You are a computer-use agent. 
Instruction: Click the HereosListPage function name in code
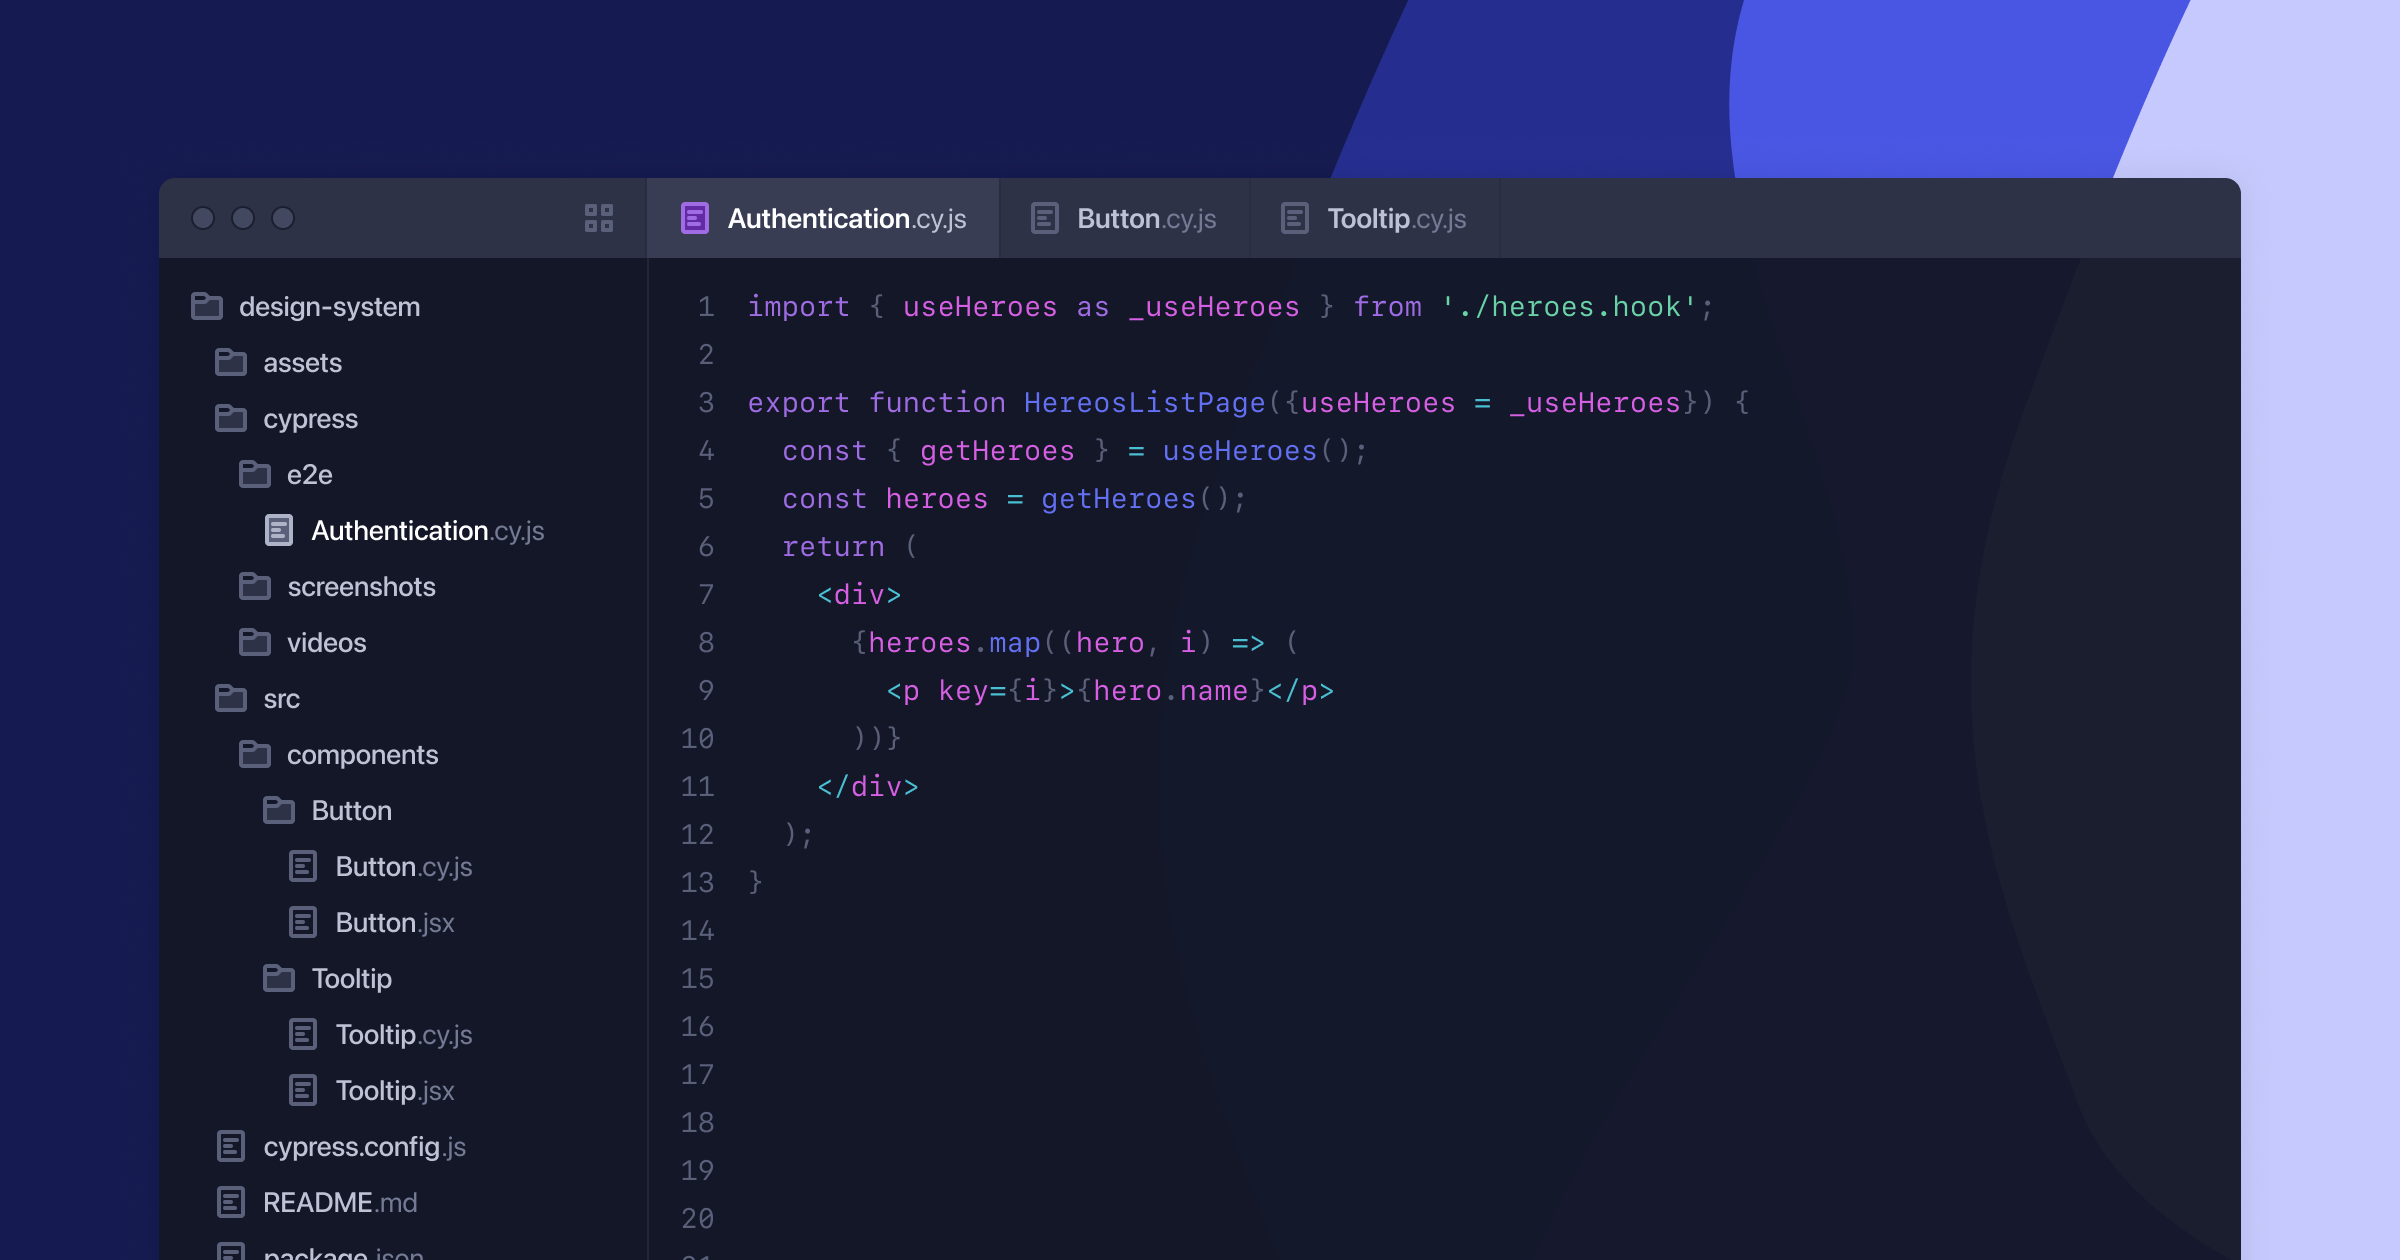(x=1144, y=402)
